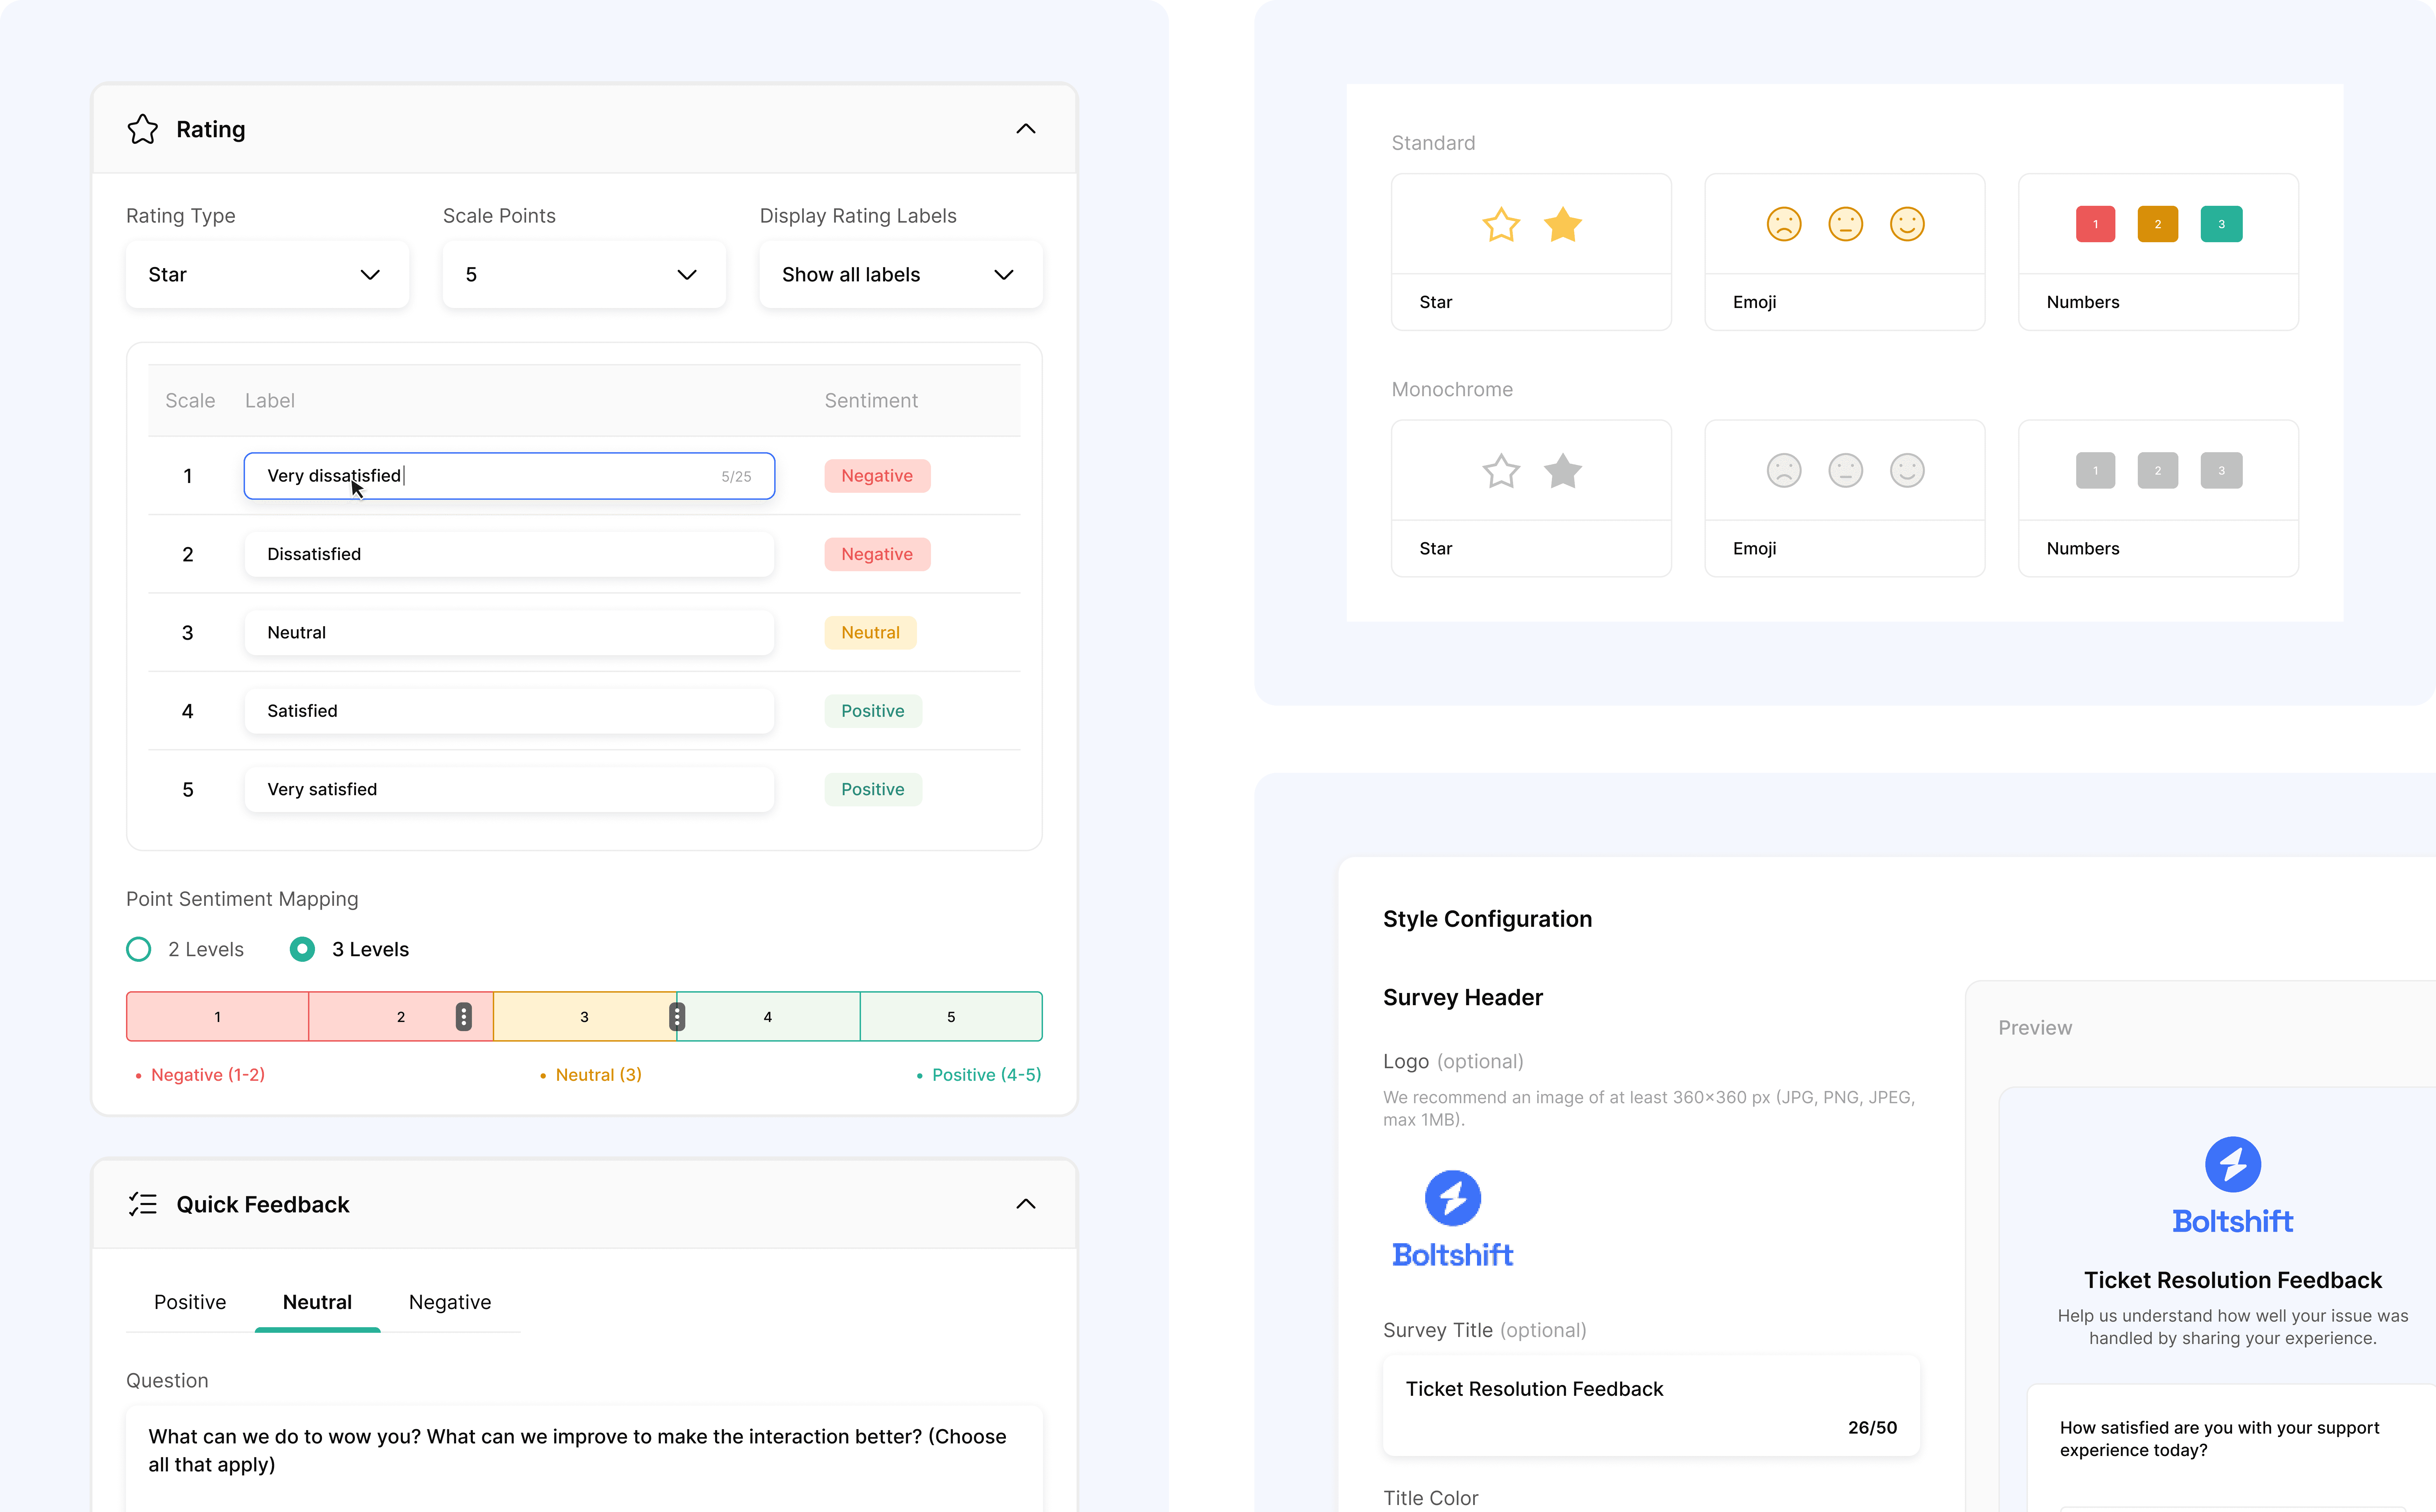Switch to the Positive feedback tab
The image size is (2436, 1512).
(x=190, y=1302)
